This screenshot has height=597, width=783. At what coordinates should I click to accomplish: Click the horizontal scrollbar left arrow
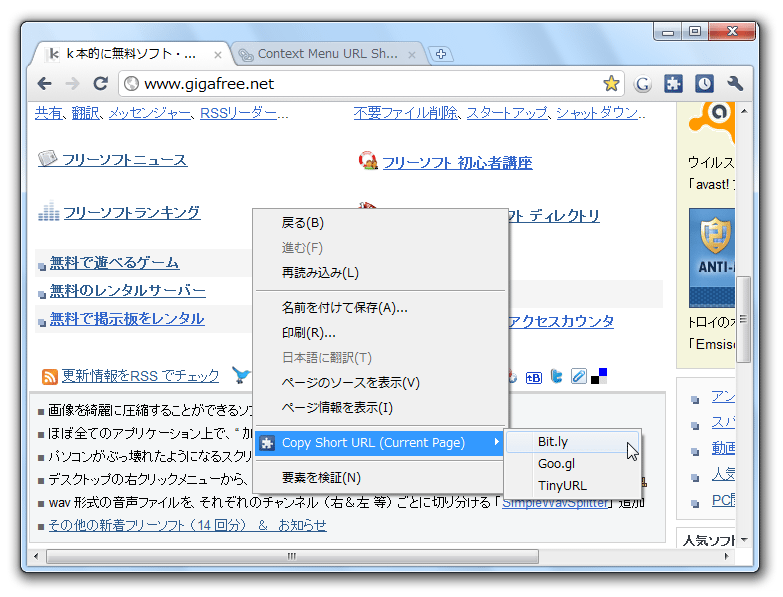click(36, 556)
